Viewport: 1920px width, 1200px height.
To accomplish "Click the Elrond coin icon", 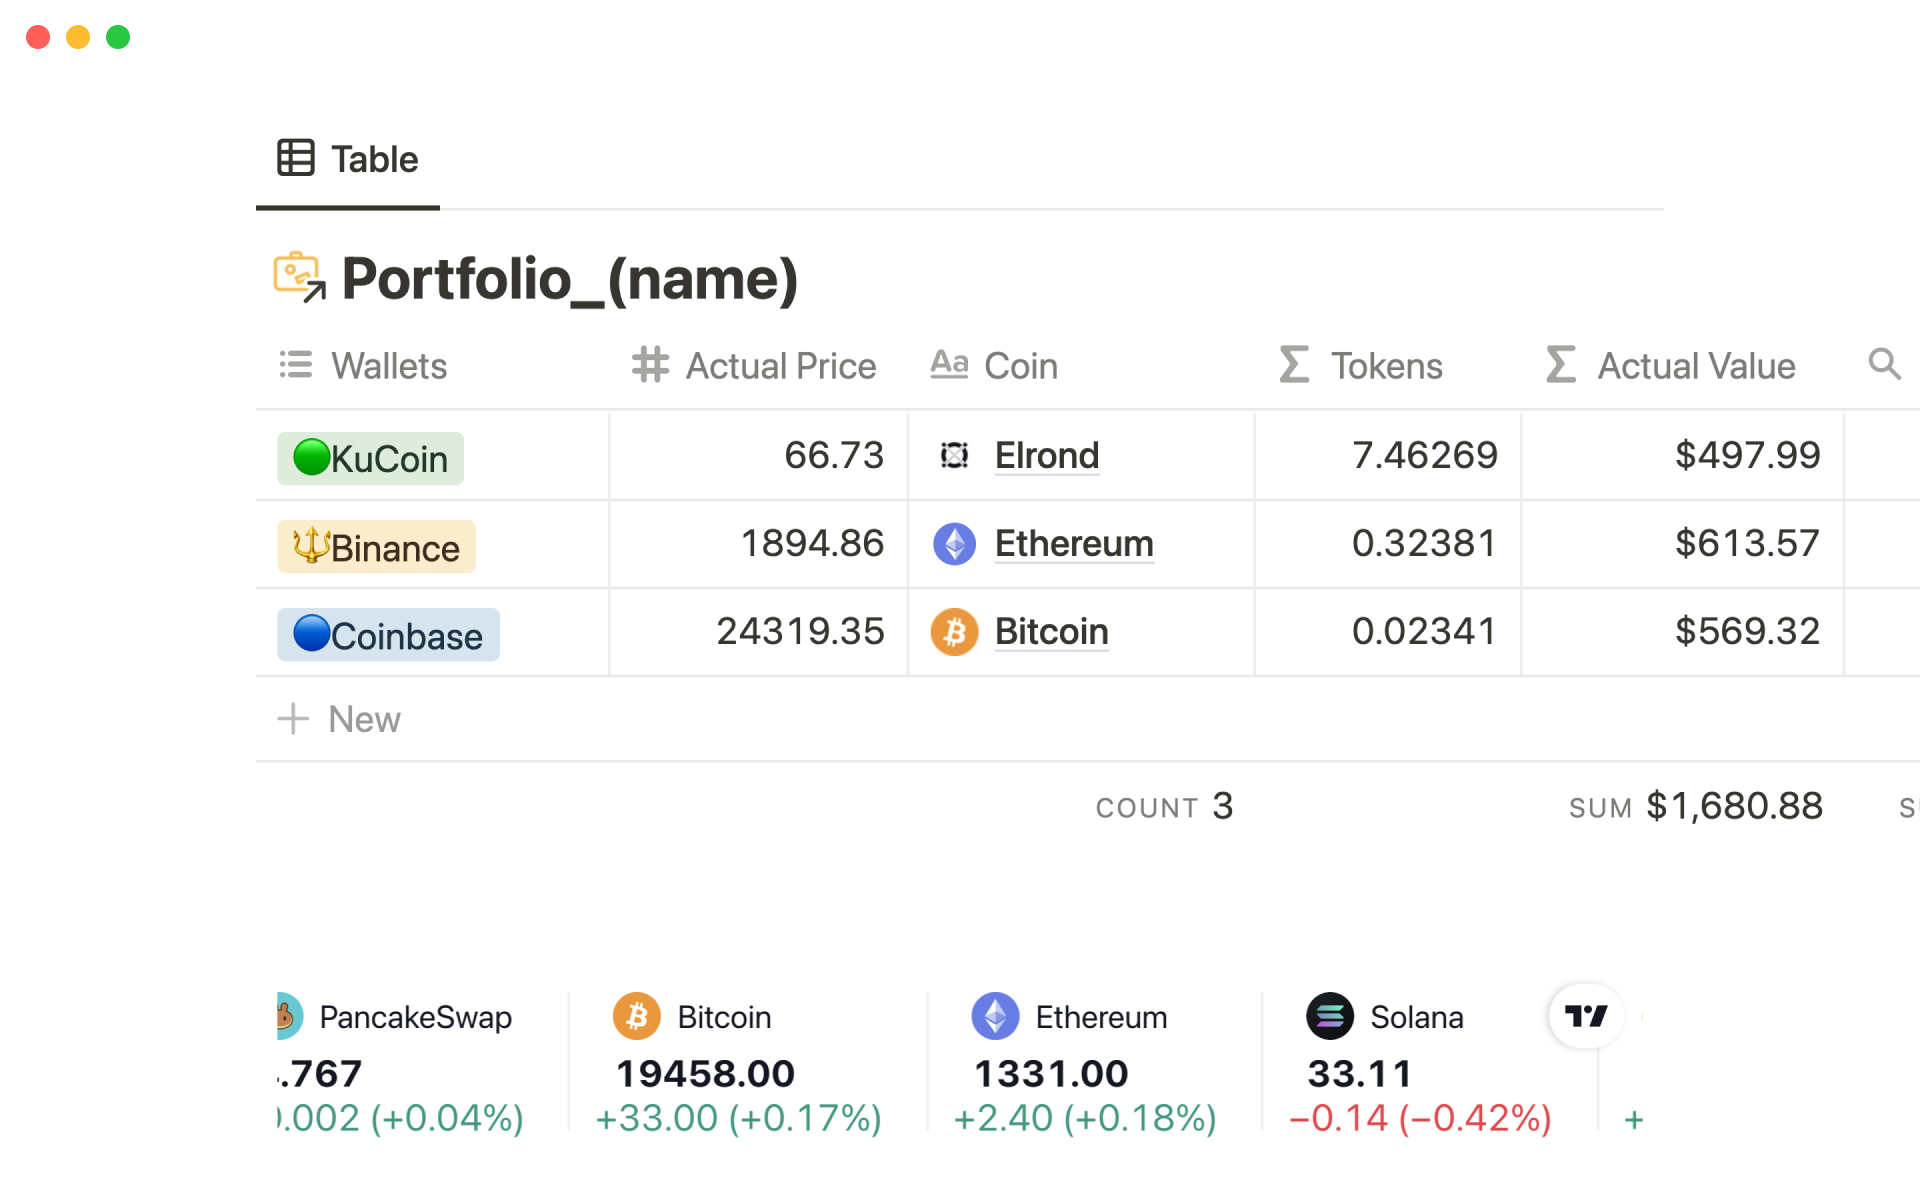I will [955, 455].
